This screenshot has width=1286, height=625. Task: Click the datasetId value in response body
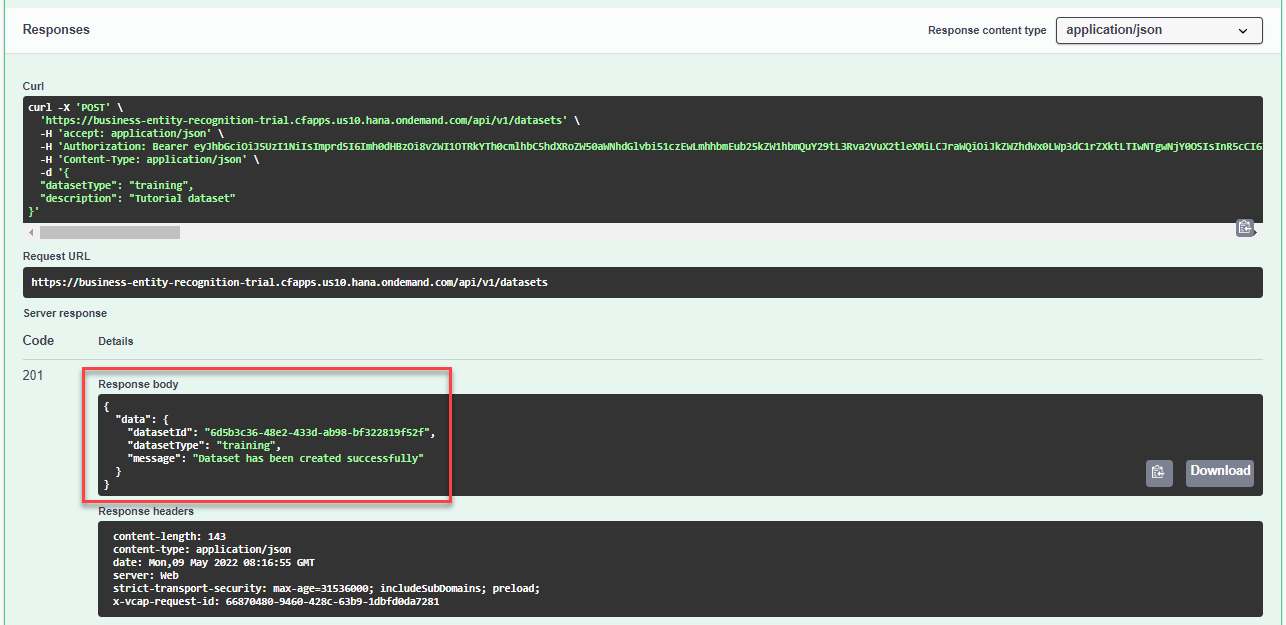(316, 432)
